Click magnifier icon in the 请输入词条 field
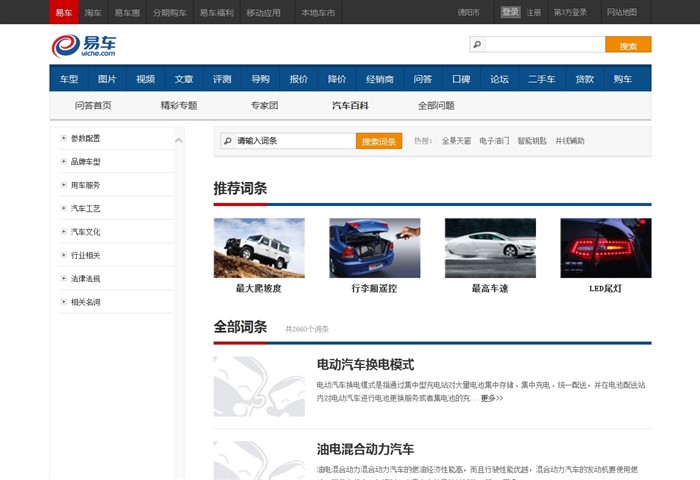The image size is (700, 480). click(x=228, y=141)
